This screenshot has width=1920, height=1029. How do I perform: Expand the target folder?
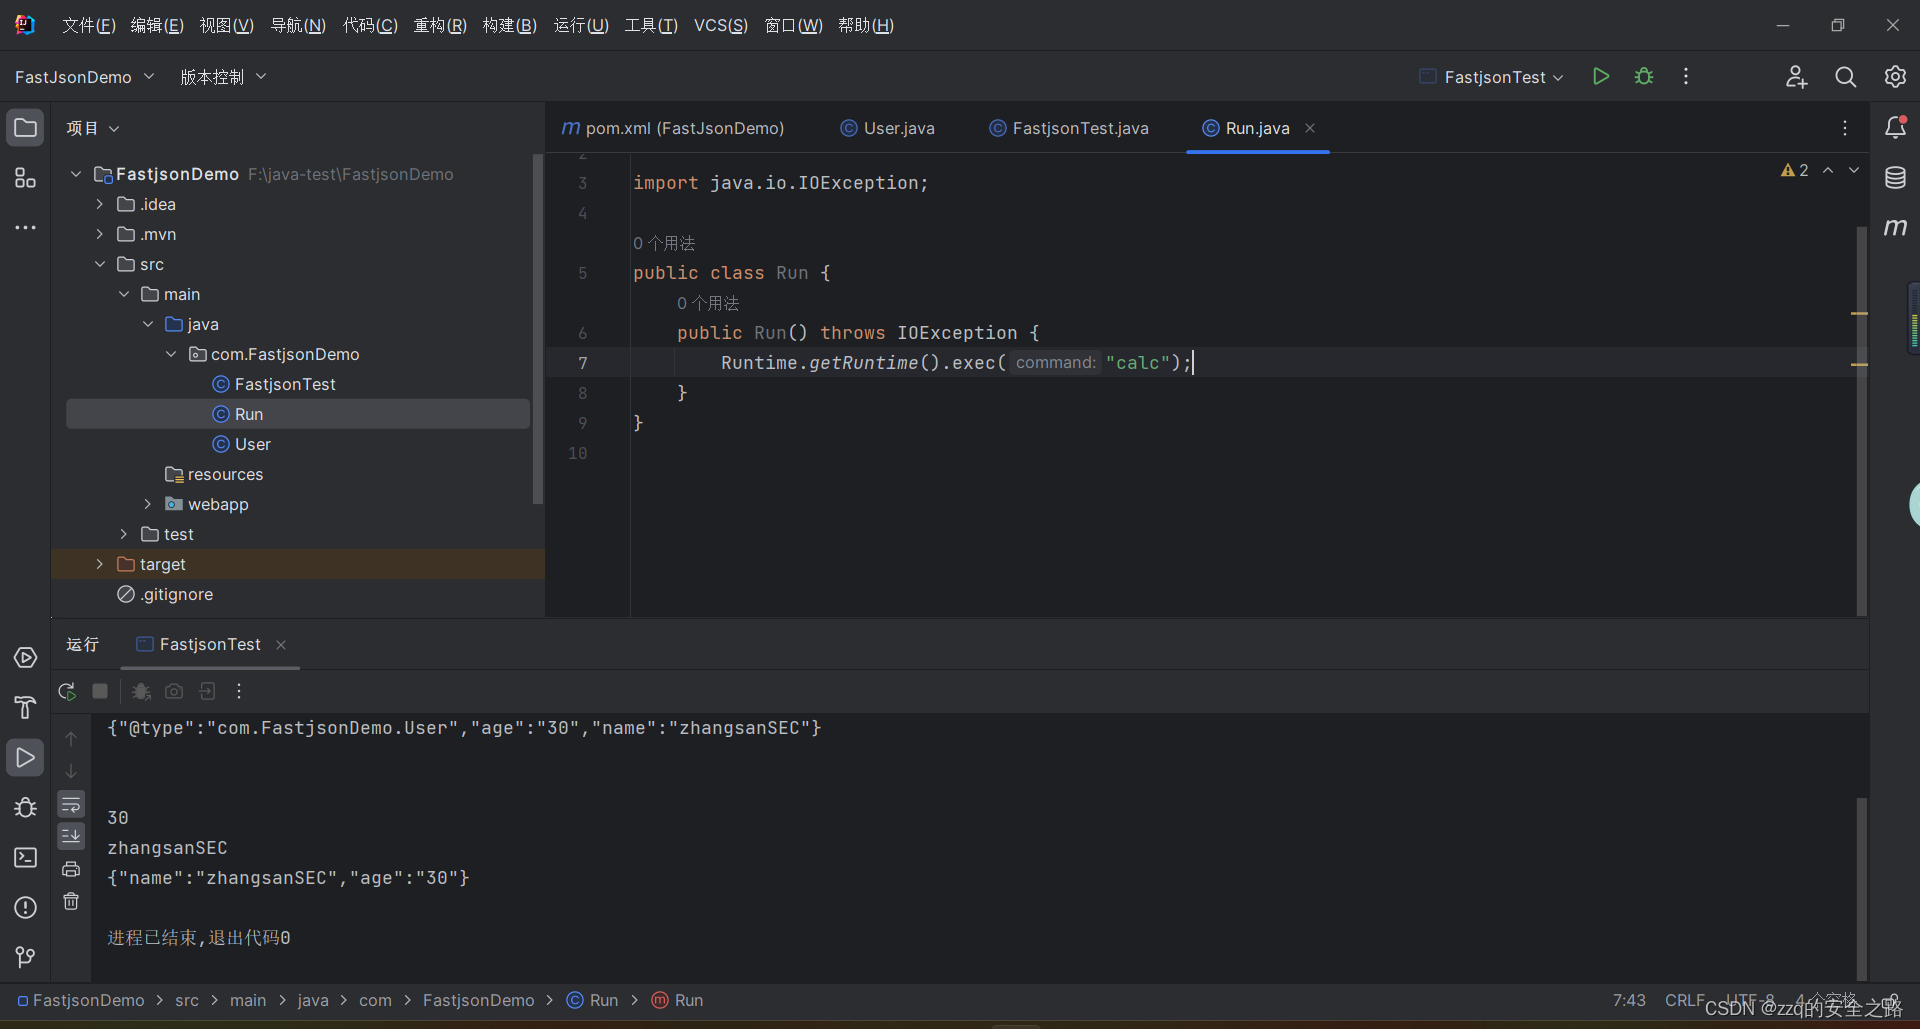coord(100,564)
